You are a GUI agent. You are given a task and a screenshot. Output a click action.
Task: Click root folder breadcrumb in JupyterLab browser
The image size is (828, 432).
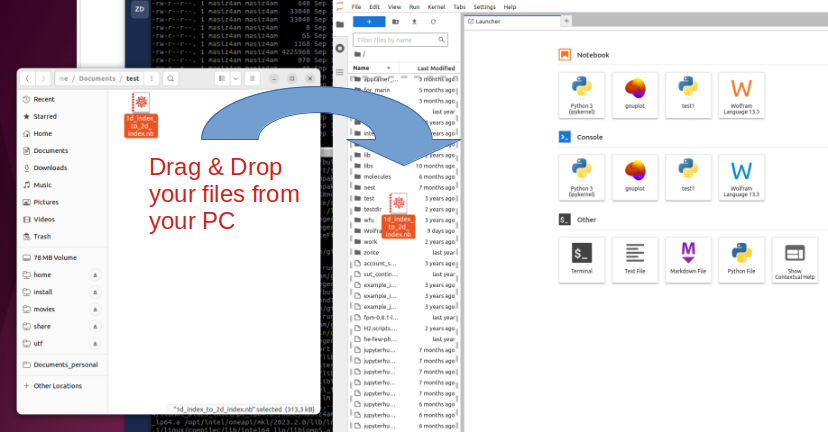[x=360, y=54]
